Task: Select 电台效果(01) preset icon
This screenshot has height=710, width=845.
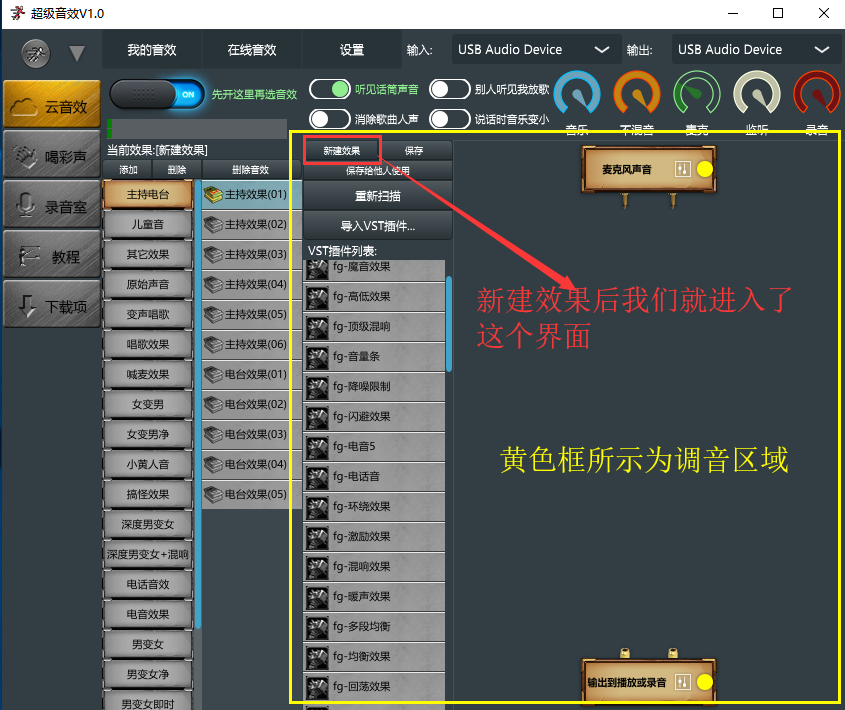Action: click(x=213, y=374)
